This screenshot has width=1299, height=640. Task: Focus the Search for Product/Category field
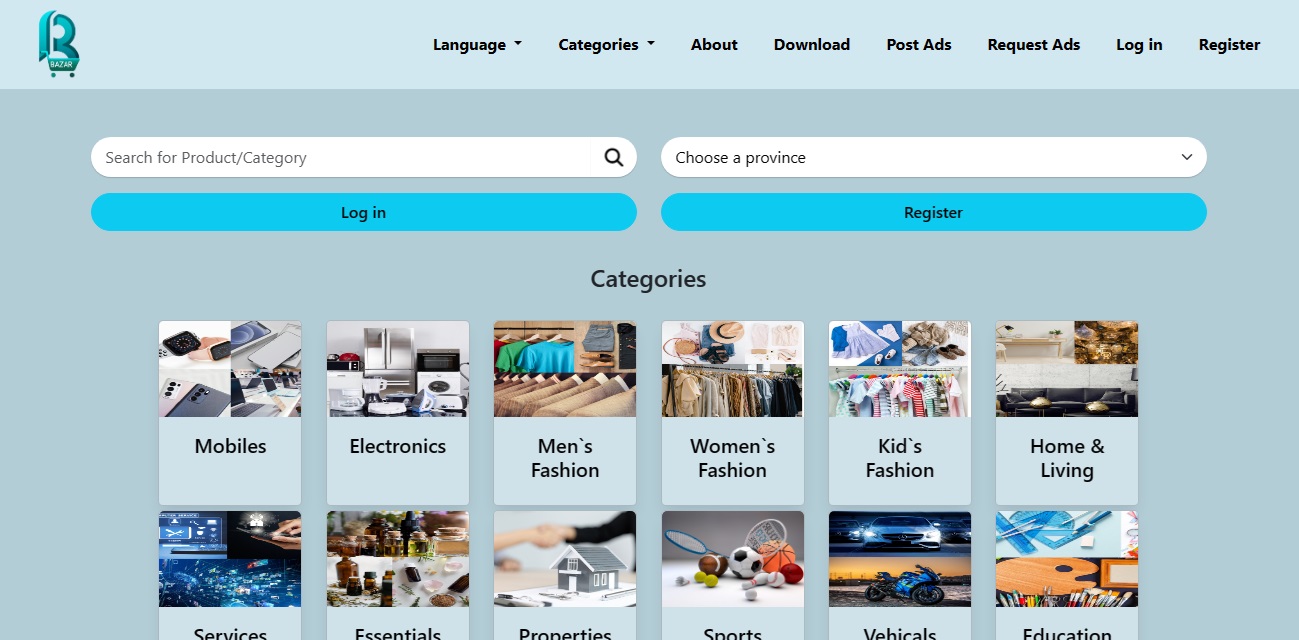[340, 157]
